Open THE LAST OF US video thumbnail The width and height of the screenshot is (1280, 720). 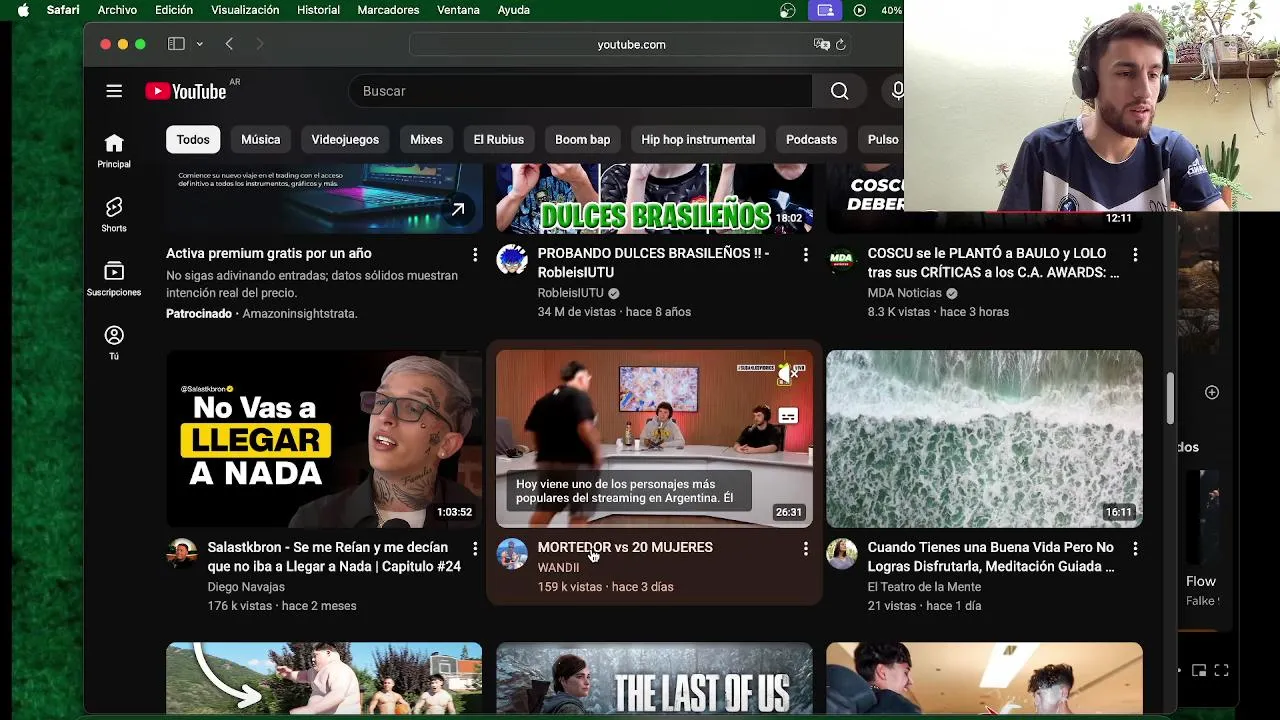point(654,678)
